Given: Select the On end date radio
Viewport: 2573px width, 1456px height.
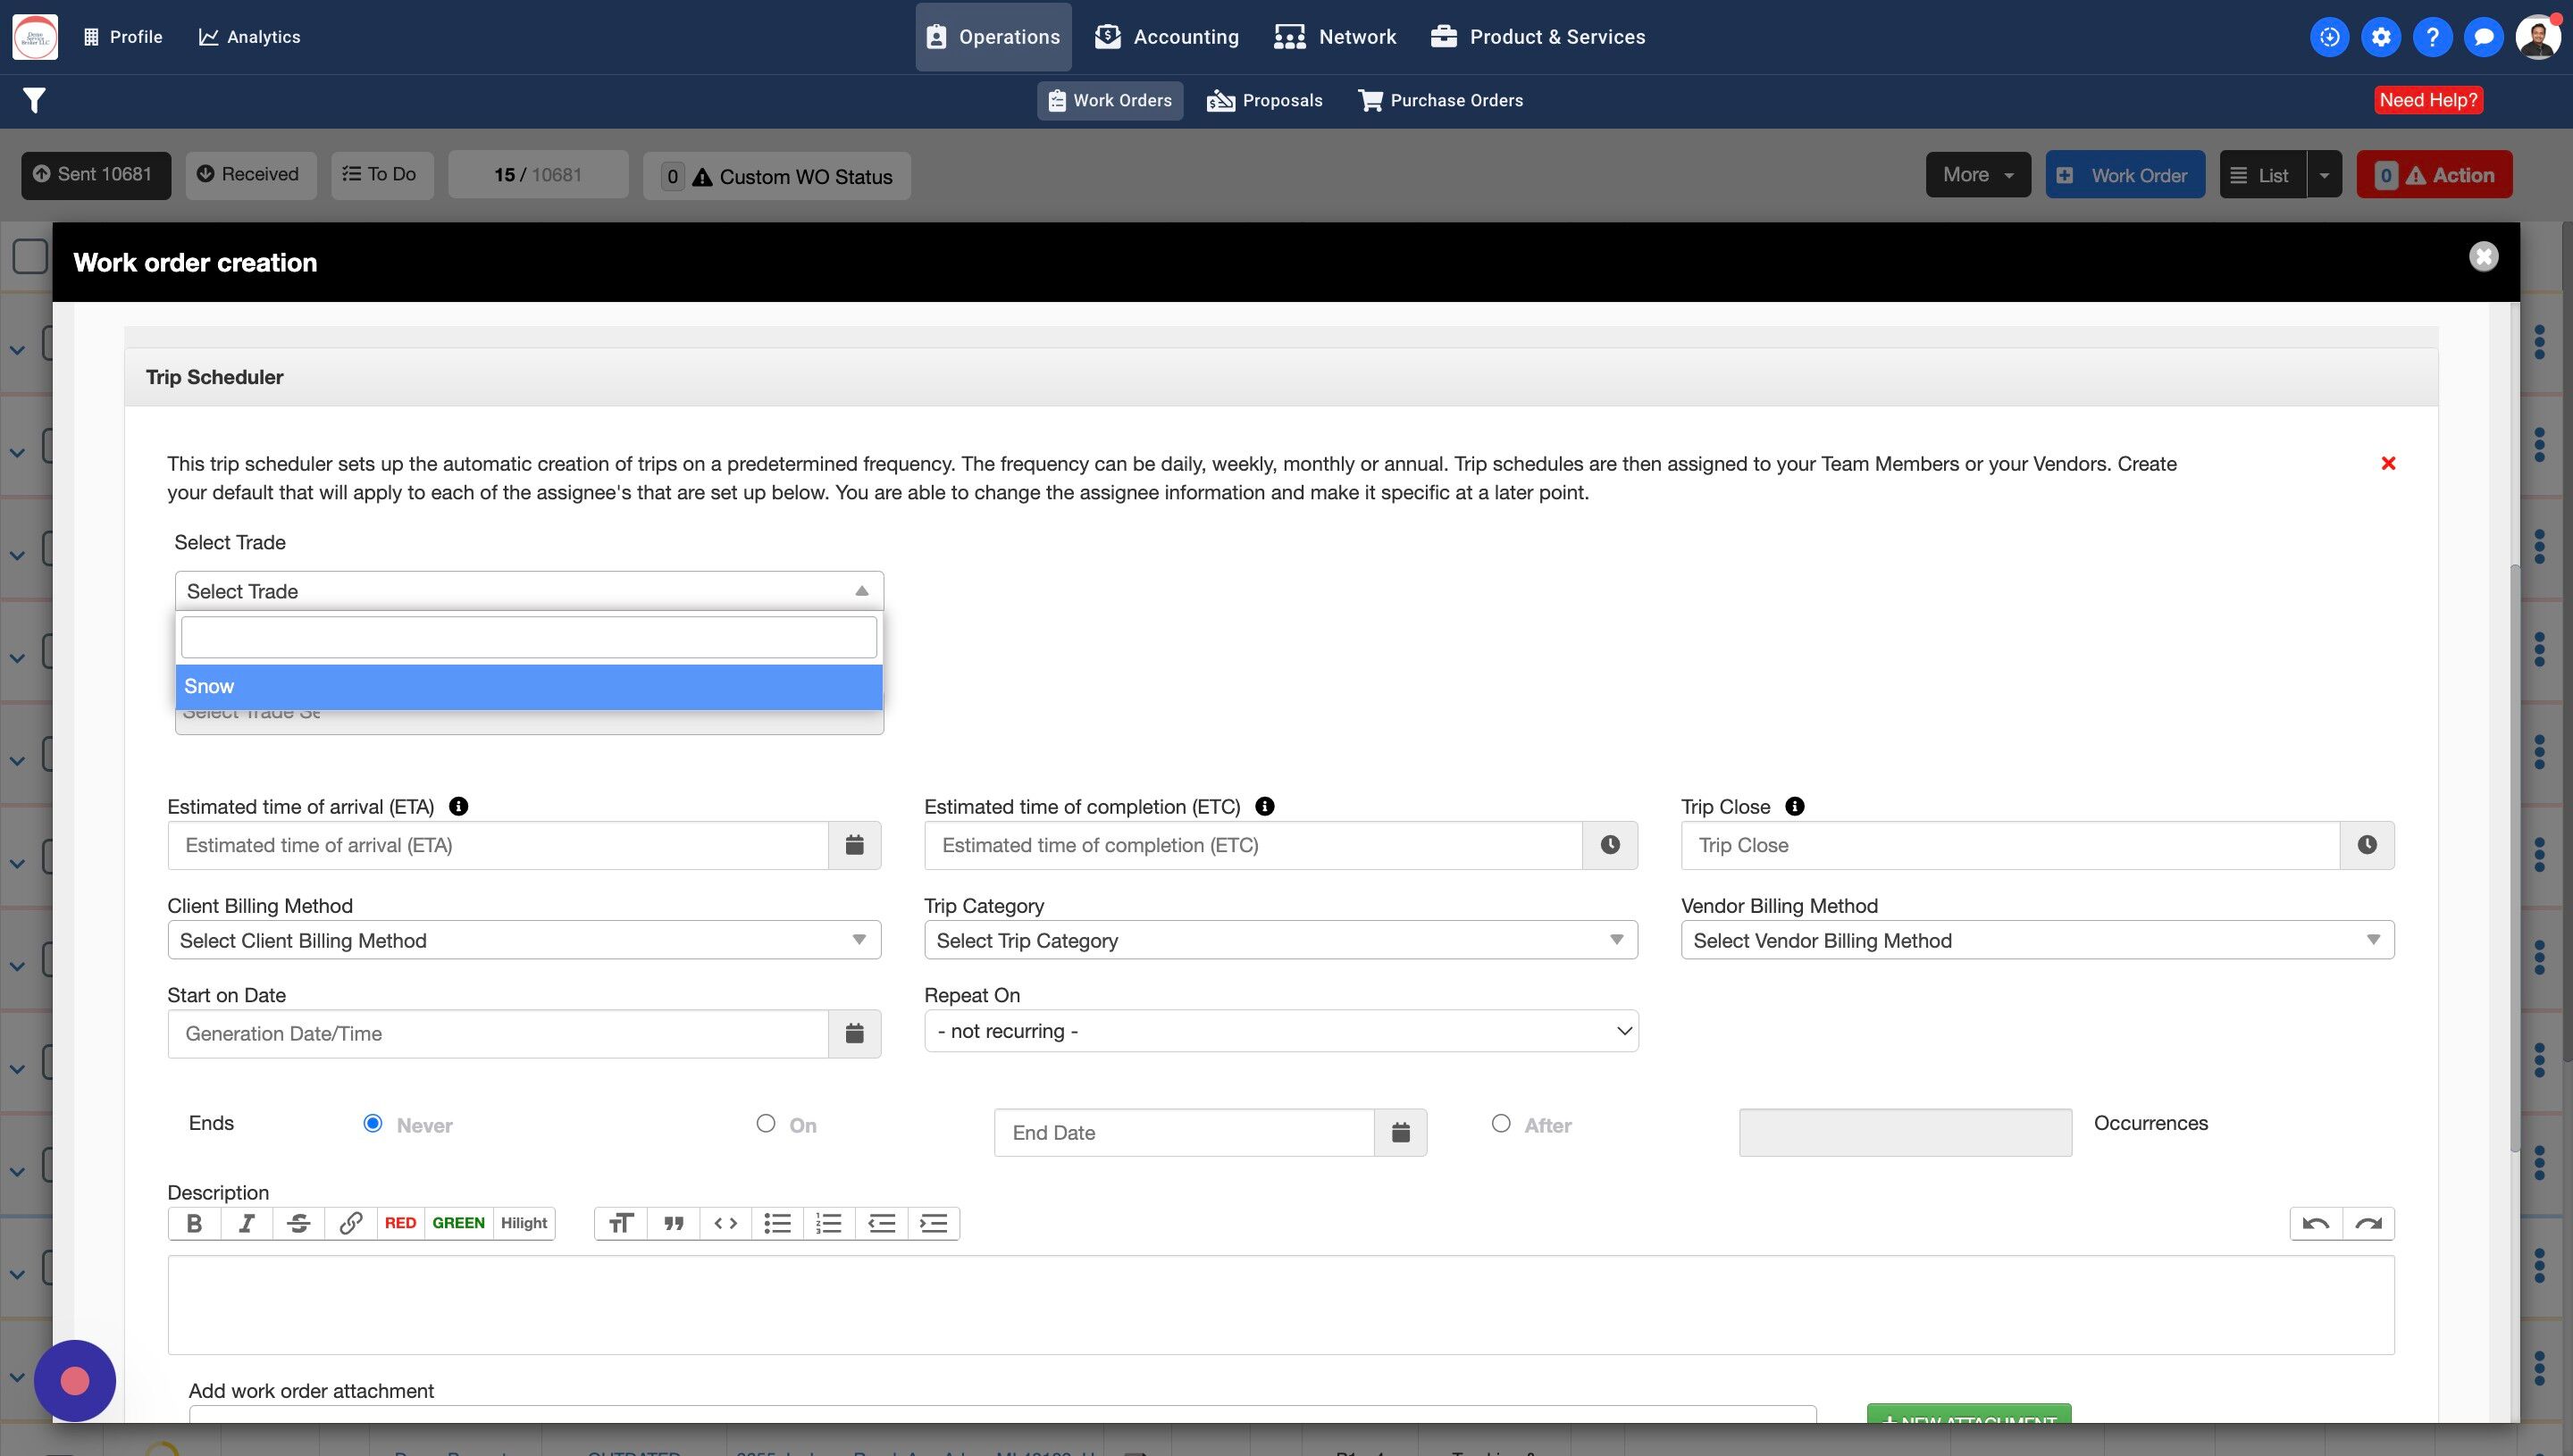Looking at the screenshot, I should [x=766, y=1123].
